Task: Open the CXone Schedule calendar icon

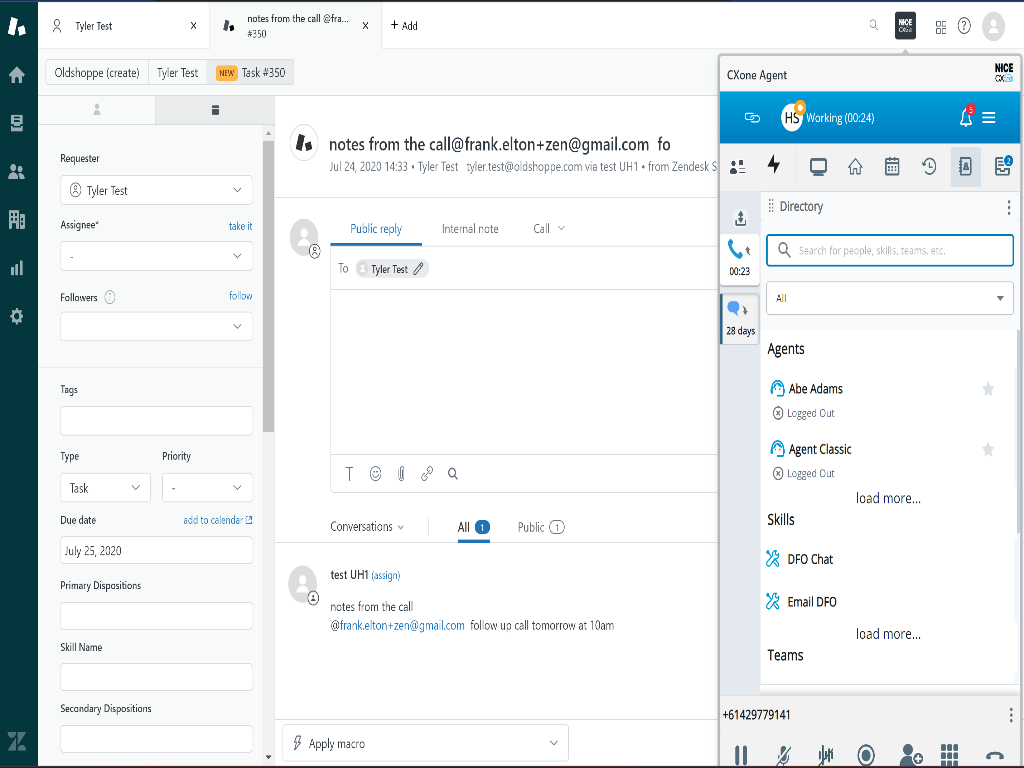Action: [892, 167]
